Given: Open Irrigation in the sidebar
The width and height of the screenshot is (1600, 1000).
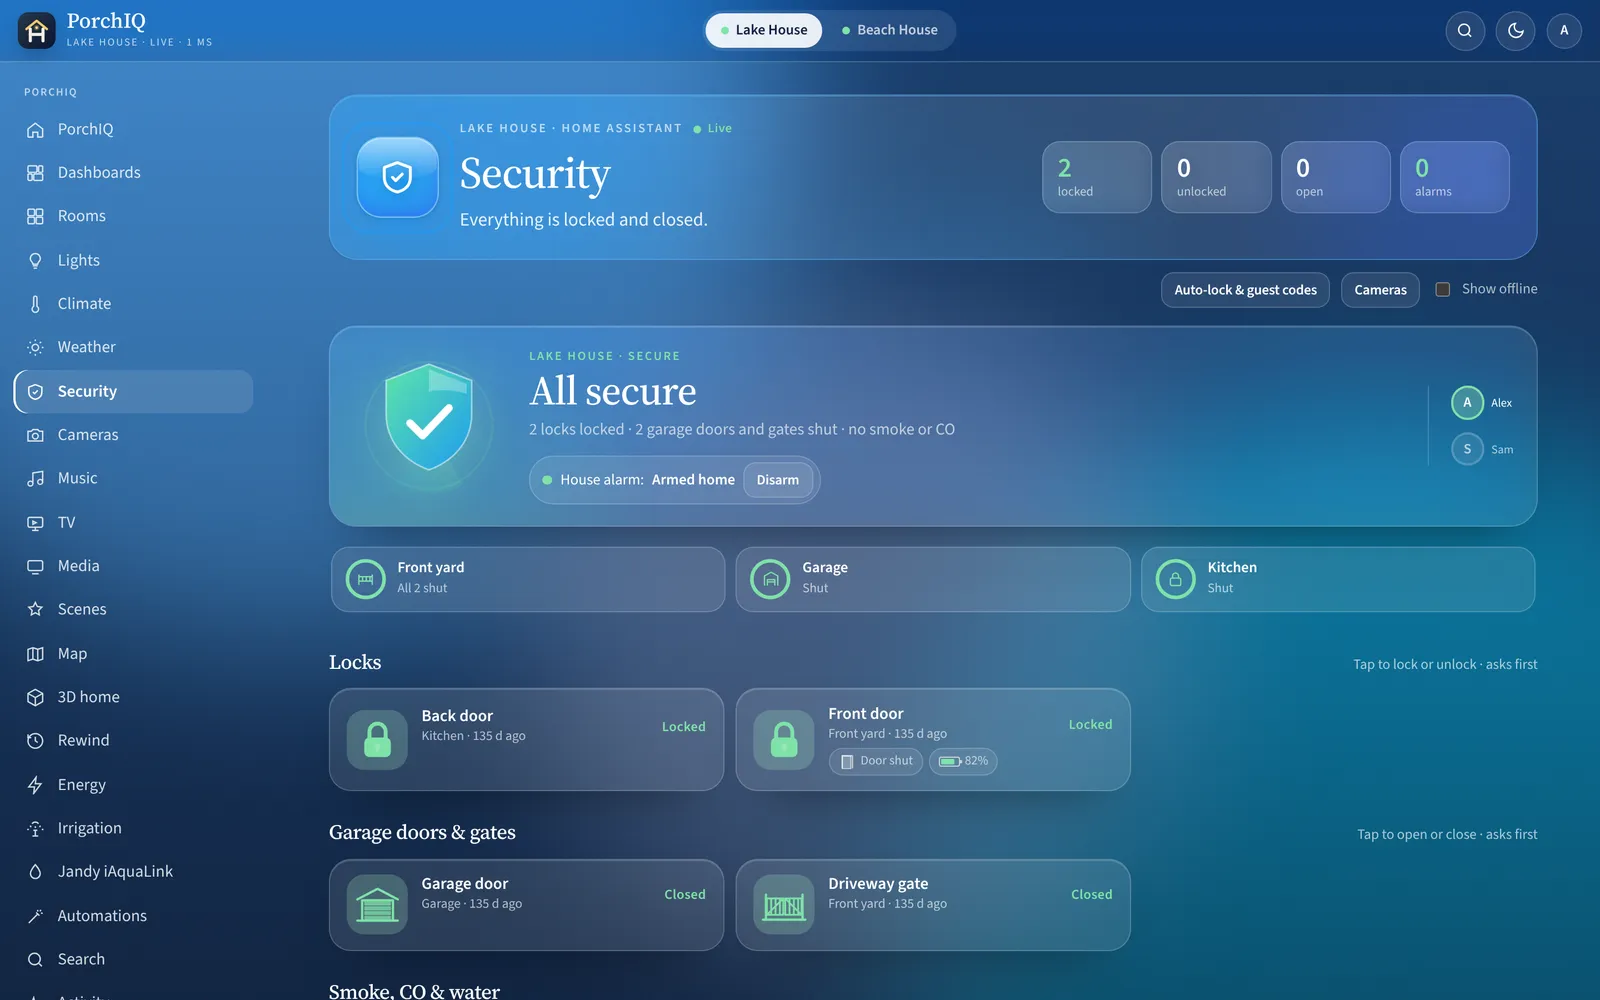Looking at the screenshot, I should 133,828.
